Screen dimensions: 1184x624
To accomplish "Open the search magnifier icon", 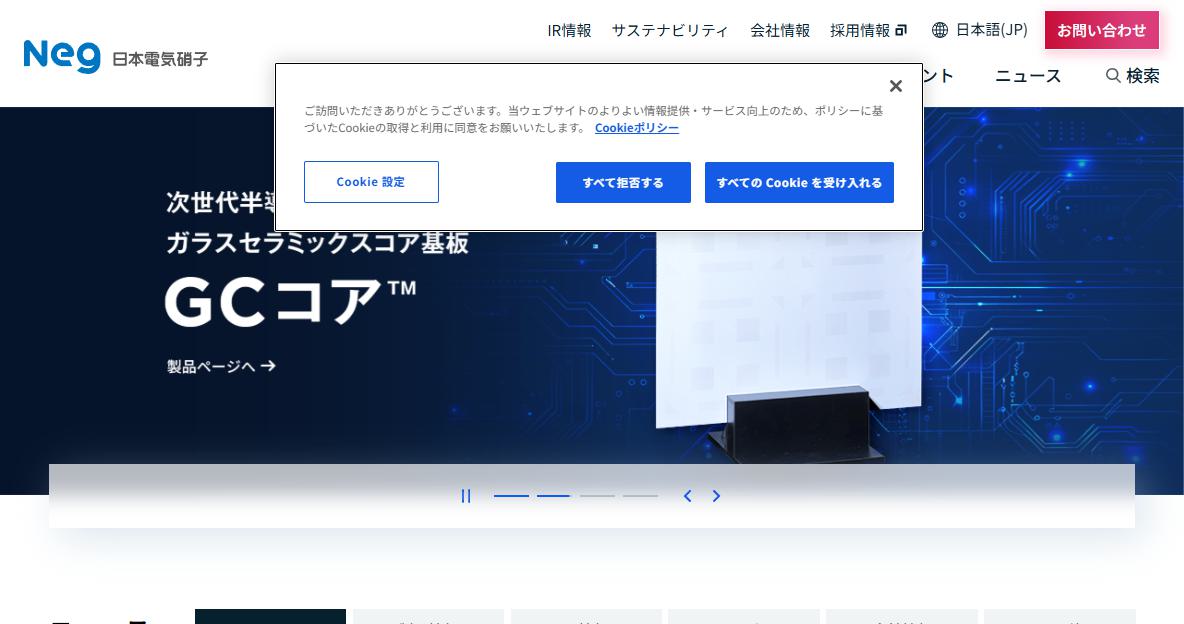I will click(1112, 76).
